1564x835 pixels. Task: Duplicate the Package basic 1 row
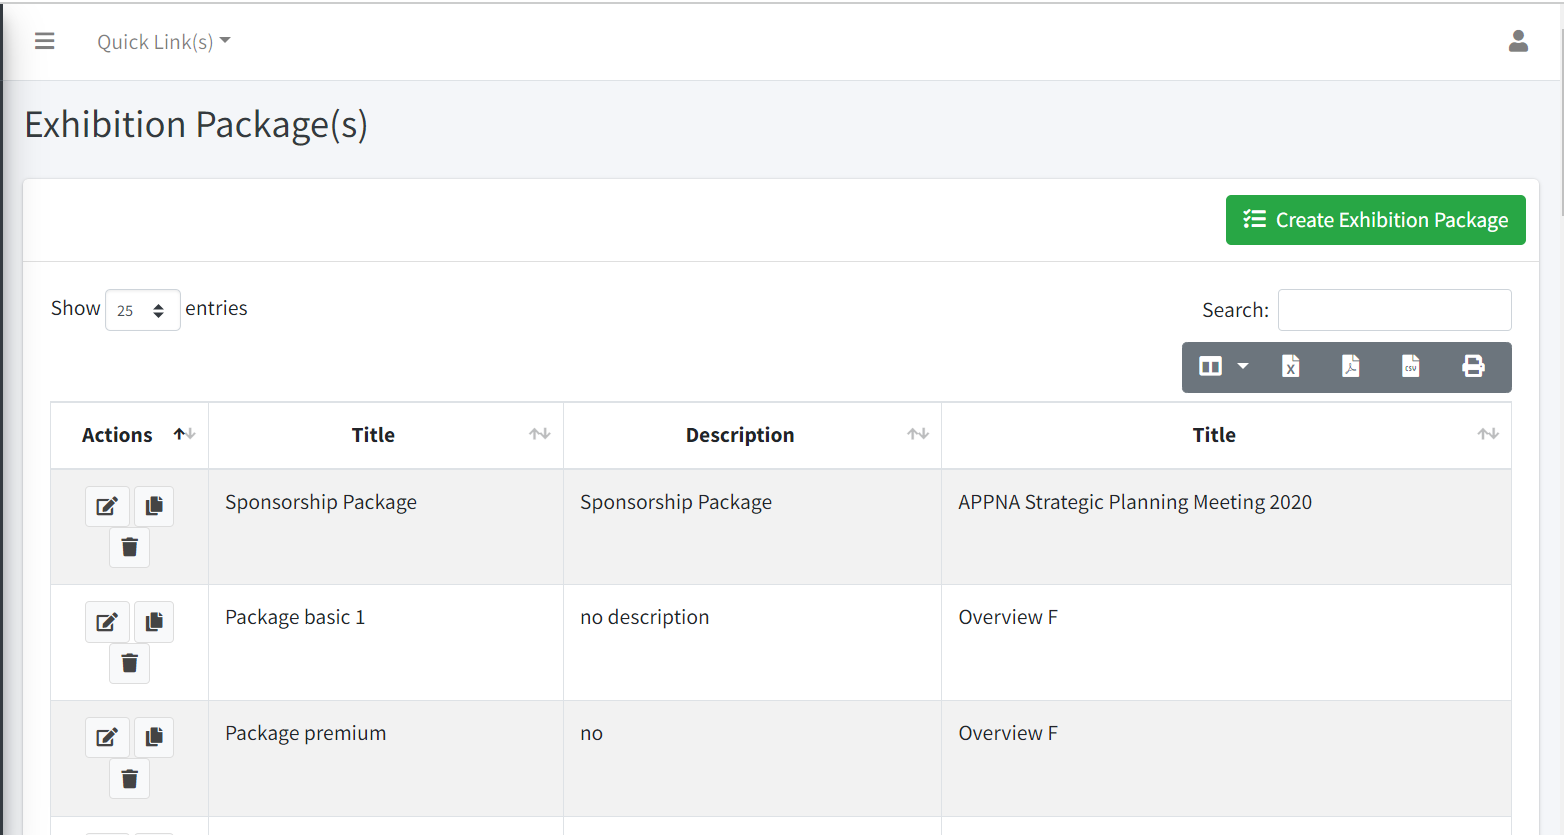pyautogui.click(x=154, y=622)
